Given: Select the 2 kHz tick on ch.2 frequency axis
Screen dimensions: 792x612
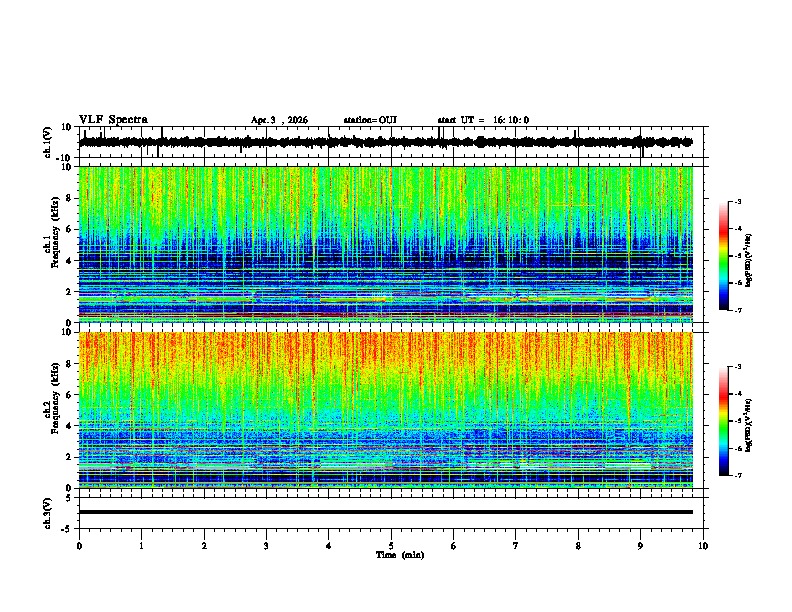Looking at the screenshot, I should click(x=69, y=457).
